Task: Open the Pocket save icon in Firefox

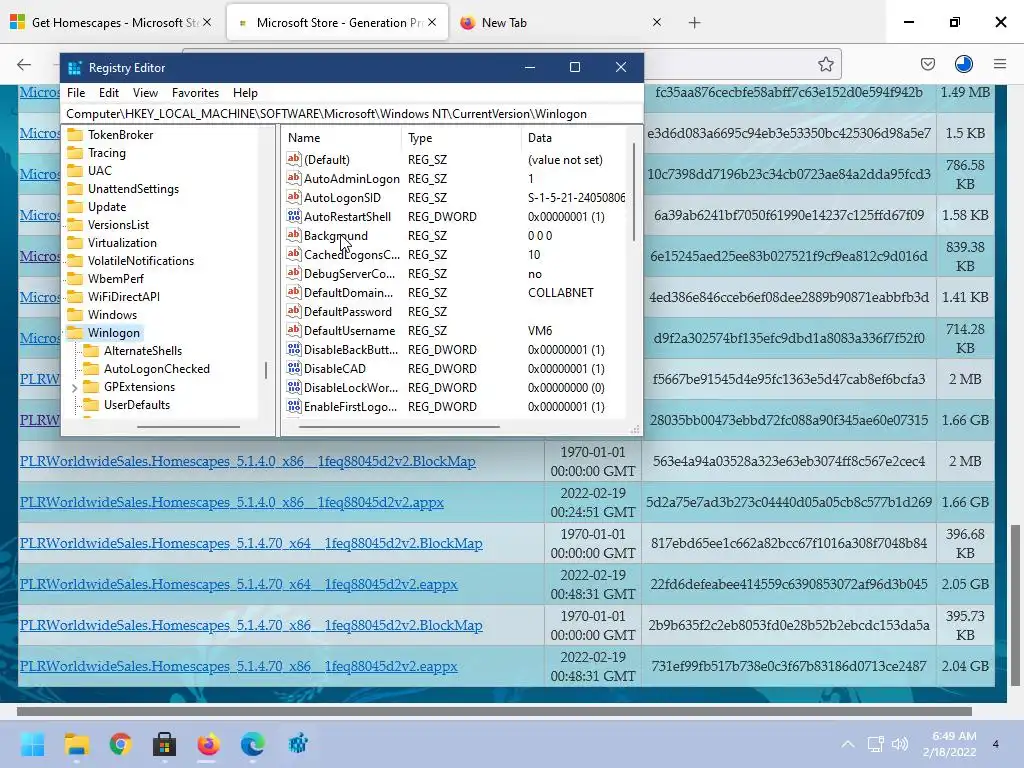Action: tap(927, 64)
